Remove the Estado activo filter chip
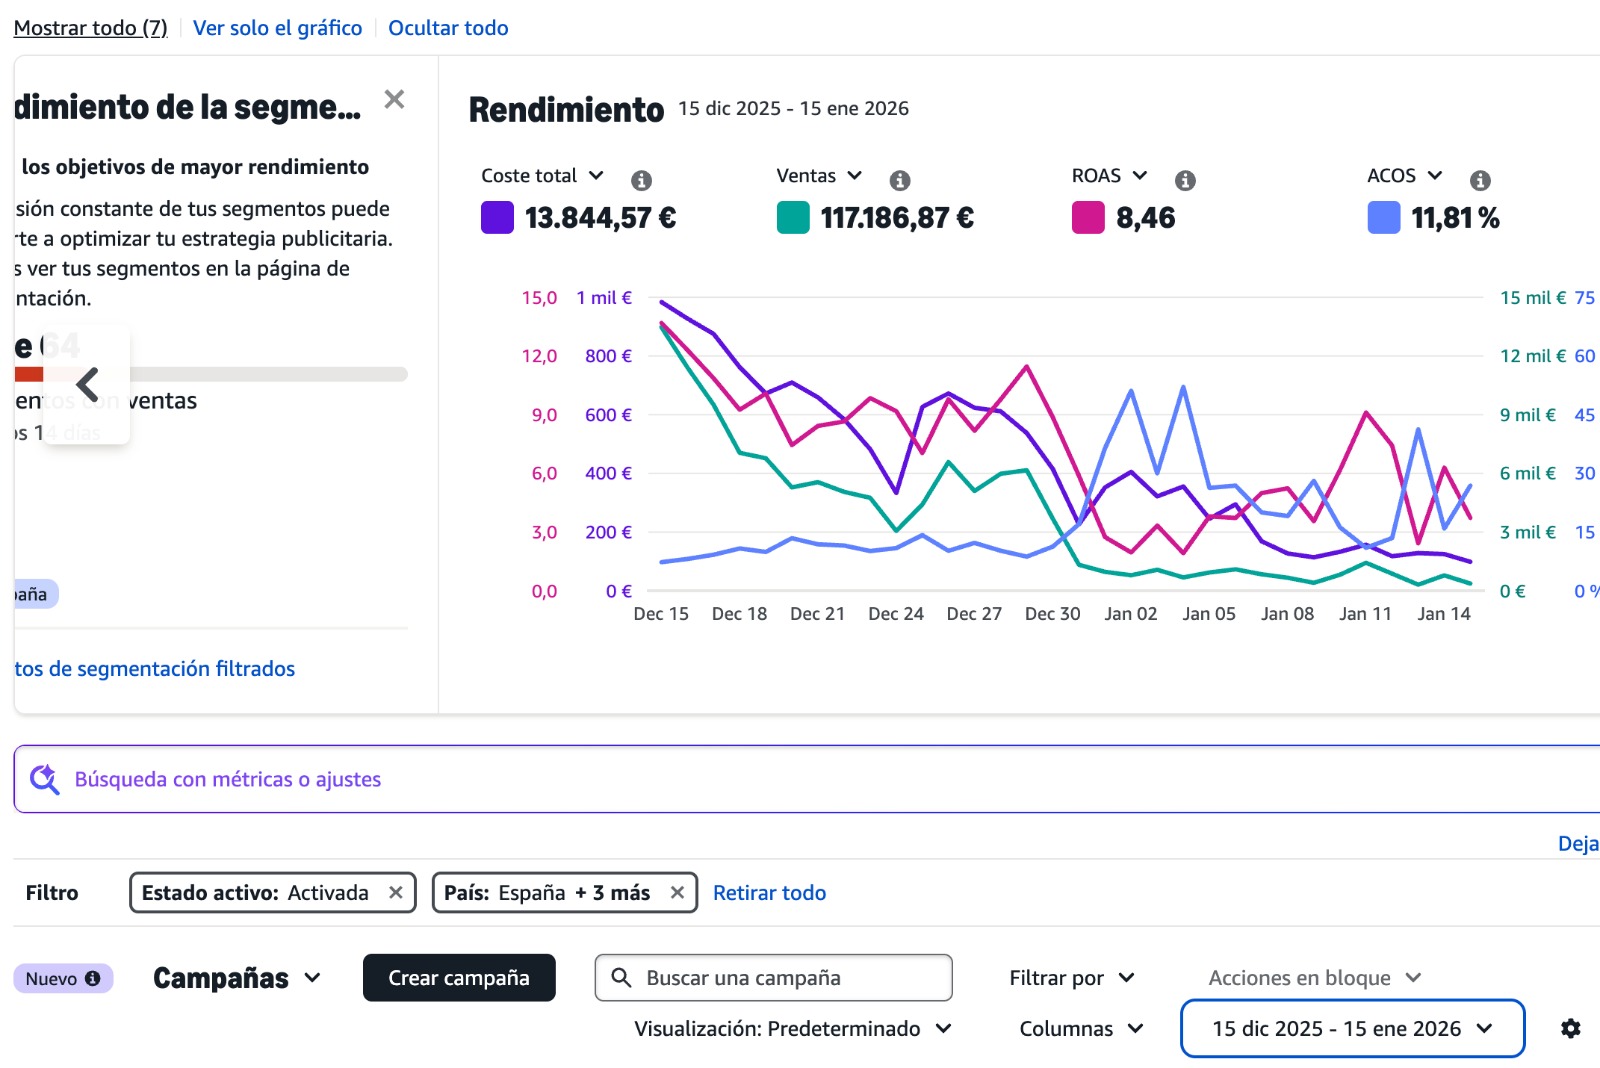Screen dimensions: 1600x1068 [396, 893]
